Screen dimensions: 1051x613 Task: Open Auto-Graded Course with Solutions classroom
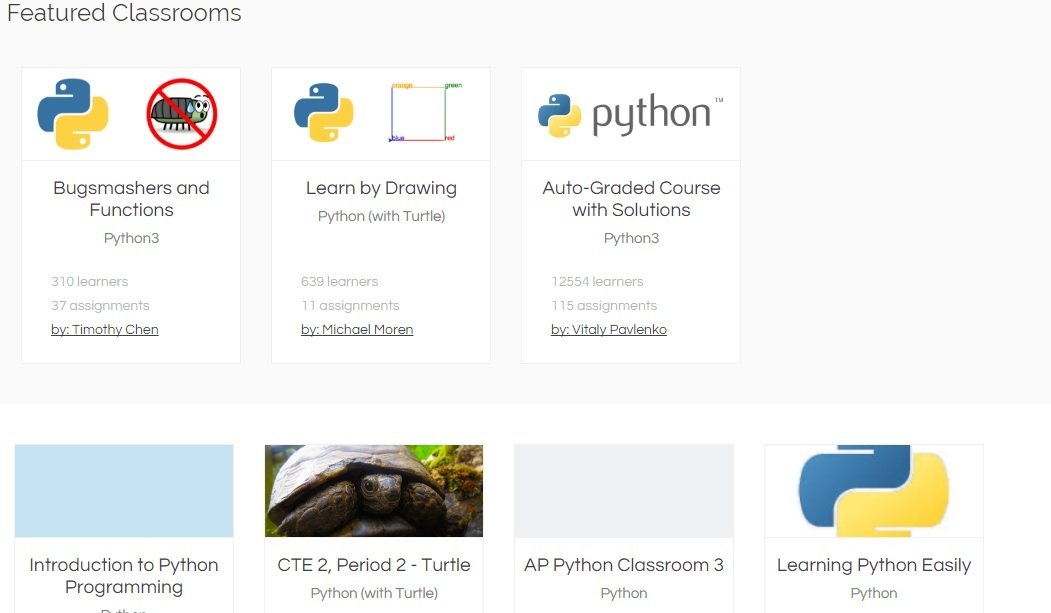click(631, 199)
